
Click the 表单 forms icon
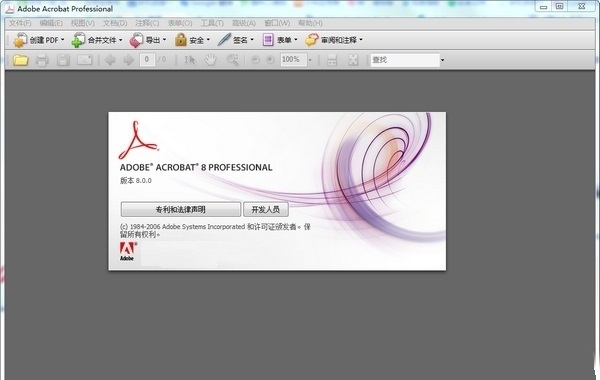[268, 40]
